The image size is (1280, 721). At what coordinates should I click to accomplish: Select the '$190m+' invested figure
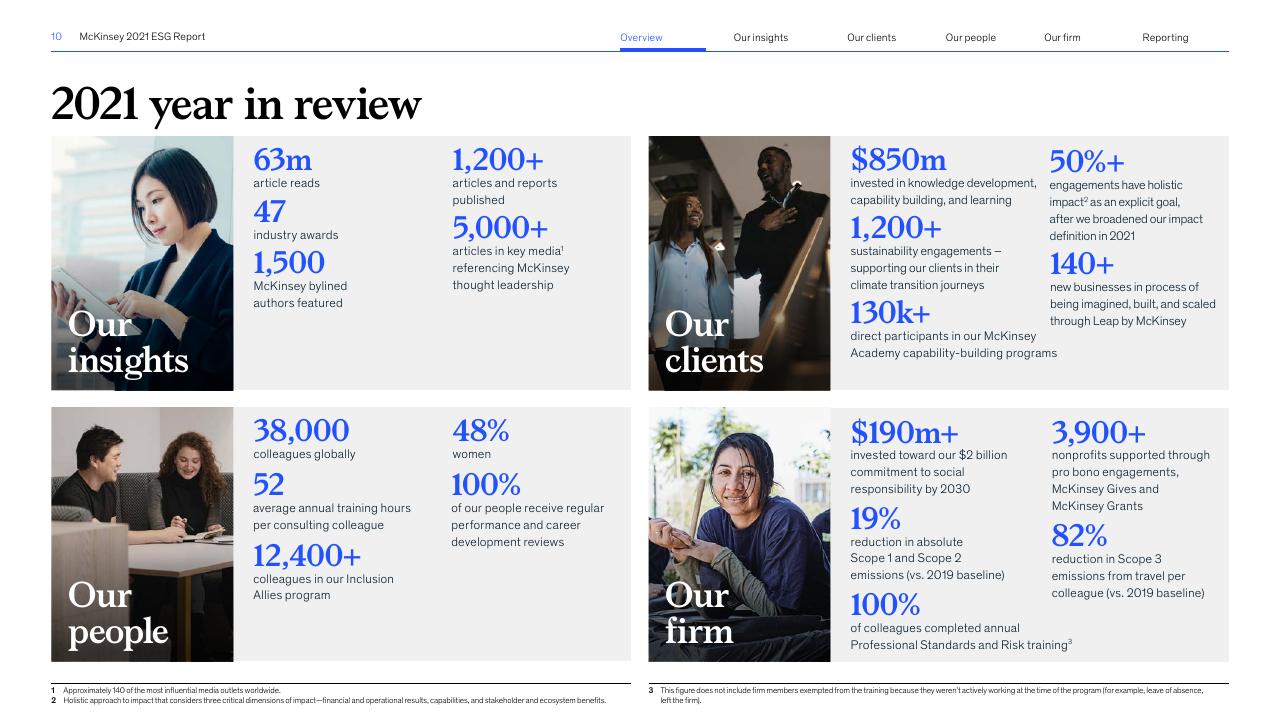[x=904, y=432]
